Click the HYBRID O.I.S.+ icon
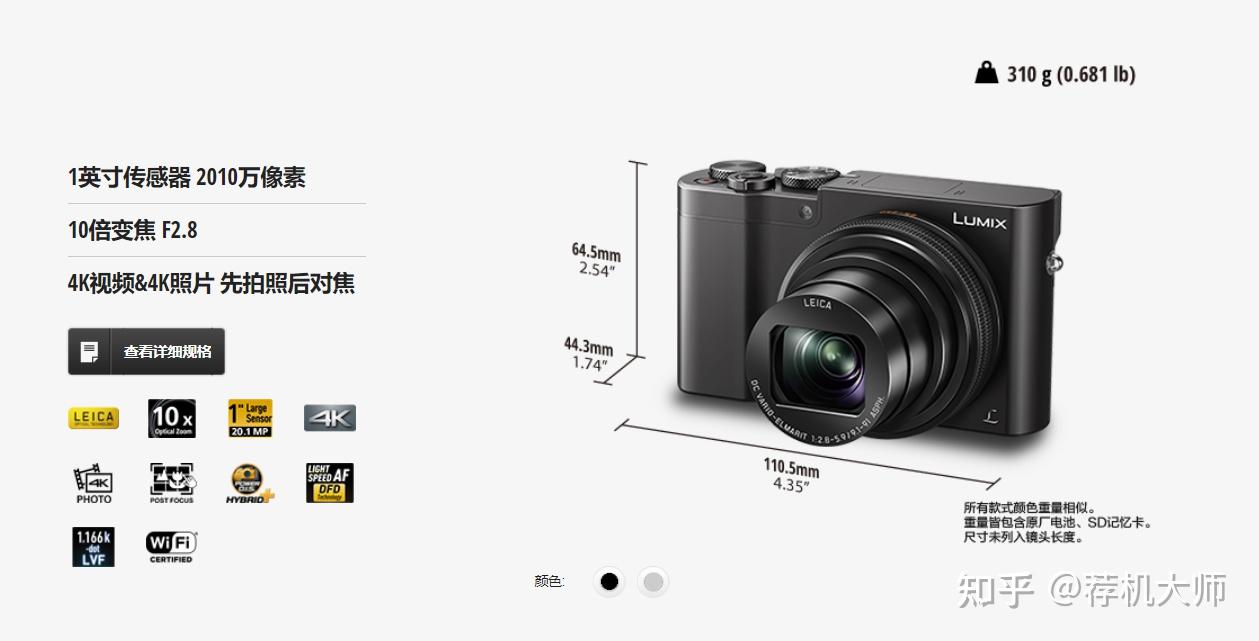 point(250,484)
